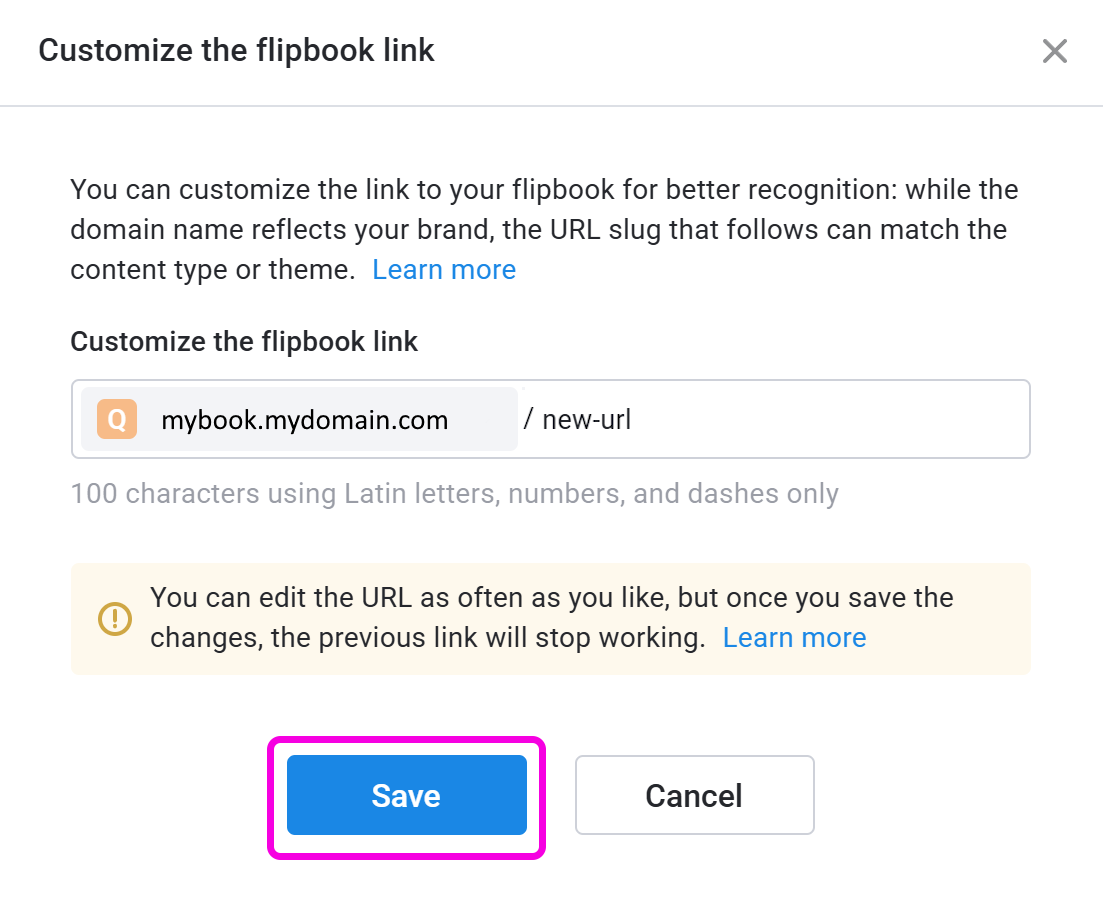Select the mybook.mydomain.com domain text

click(x=304, y=420)
